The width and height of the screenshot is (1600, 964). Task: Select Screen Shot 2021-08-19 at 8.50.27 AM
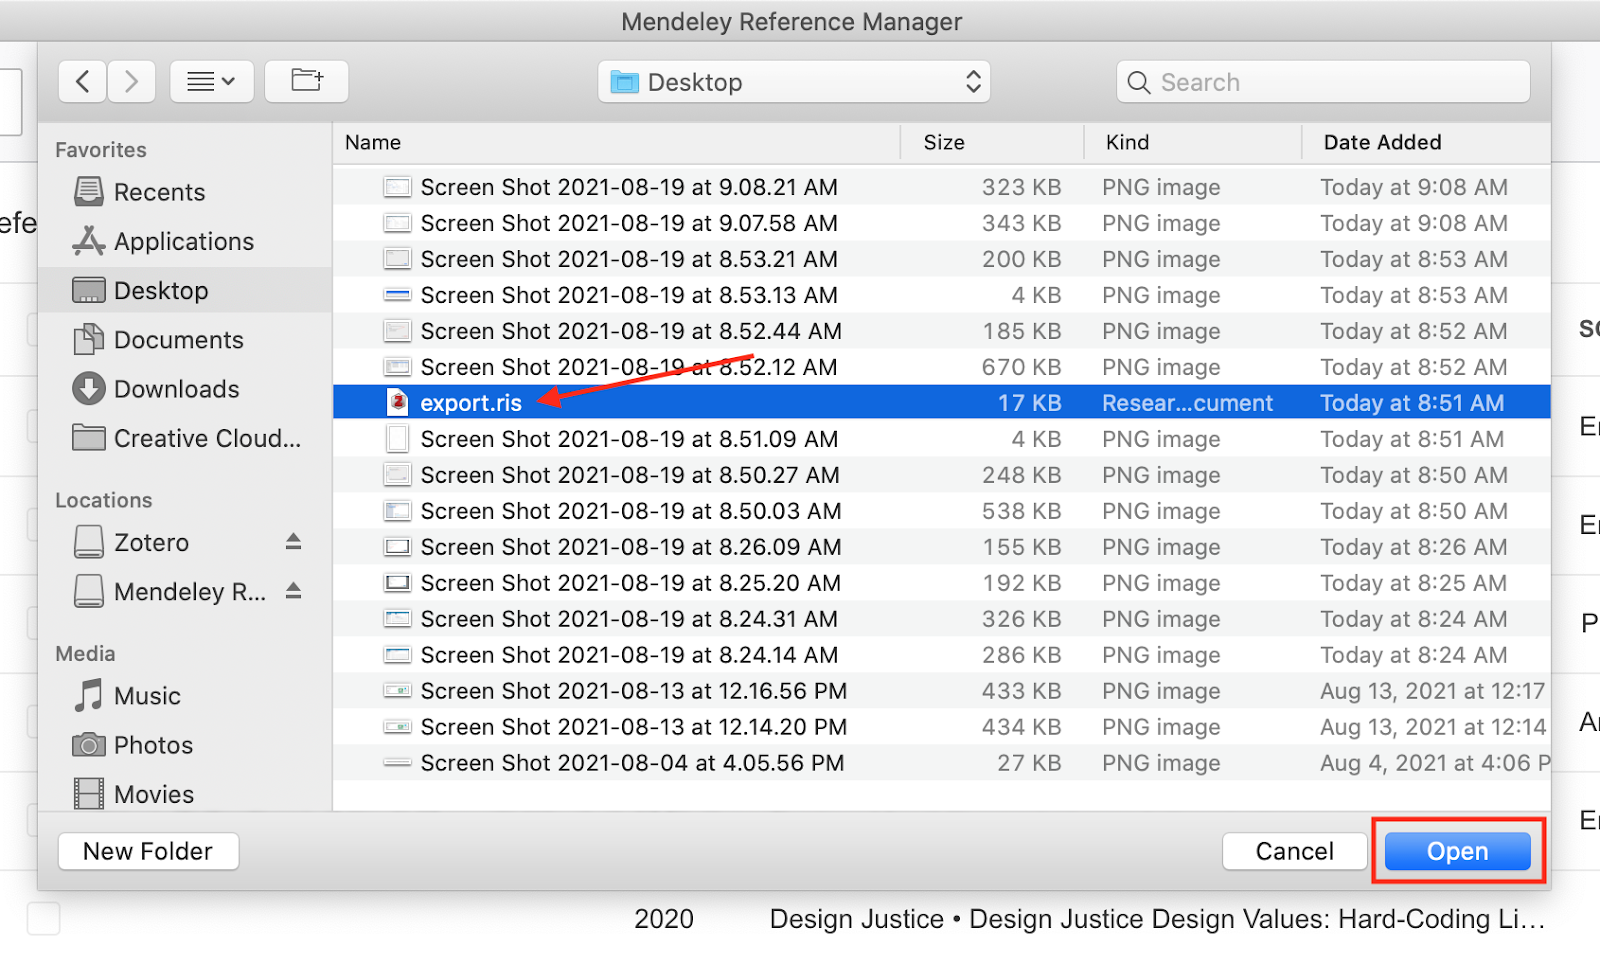(942, 475)
